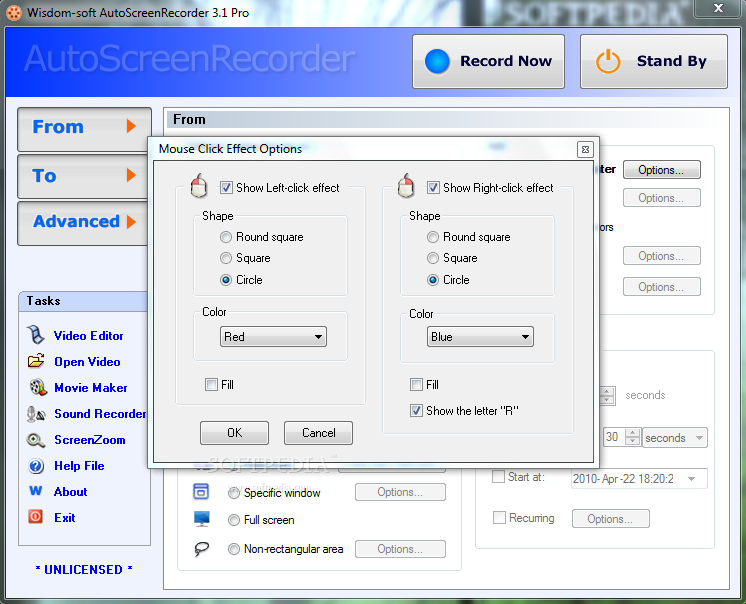Click the disabled stepper above the 30 field
This screenshot has height=604, width=746.
point(607,395)
